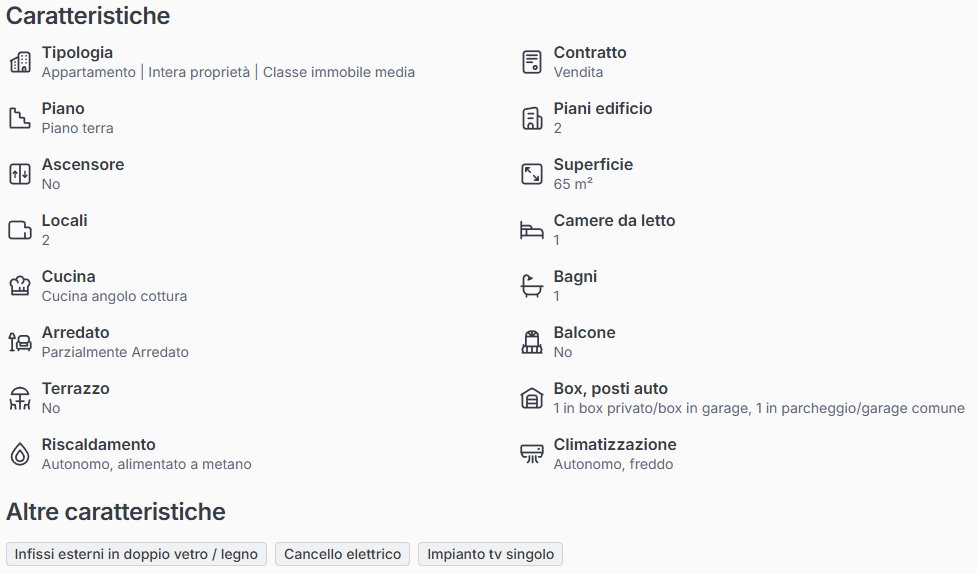Image resolution: width=977 pixels, height=574 pixels.
Task: Click the Balcone icon
Action: 532,342
